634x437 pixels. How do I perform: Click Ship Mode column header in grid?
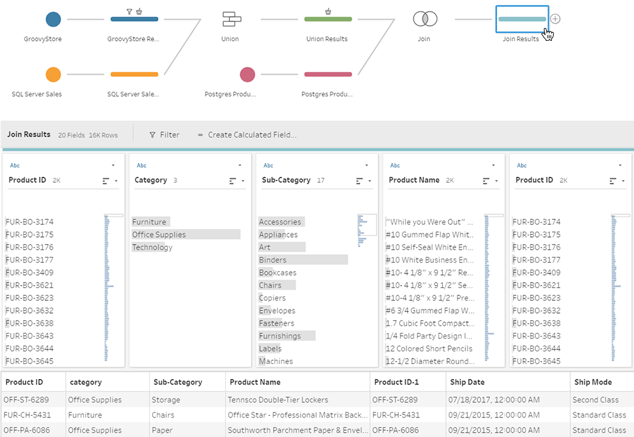click(593, 382)
